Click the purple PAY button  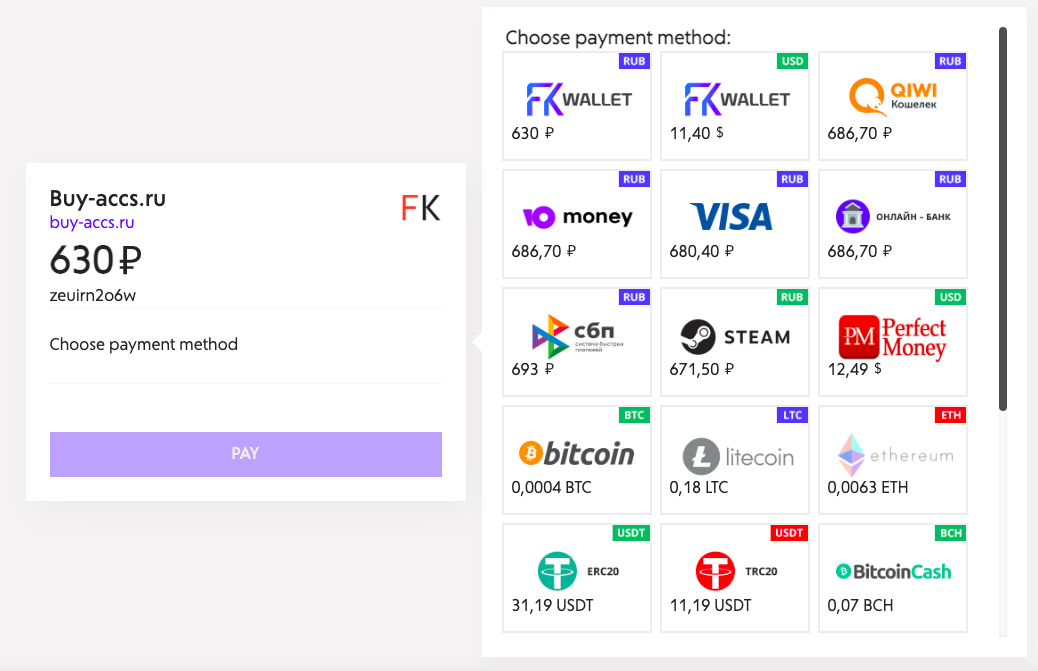pos(246,454)
